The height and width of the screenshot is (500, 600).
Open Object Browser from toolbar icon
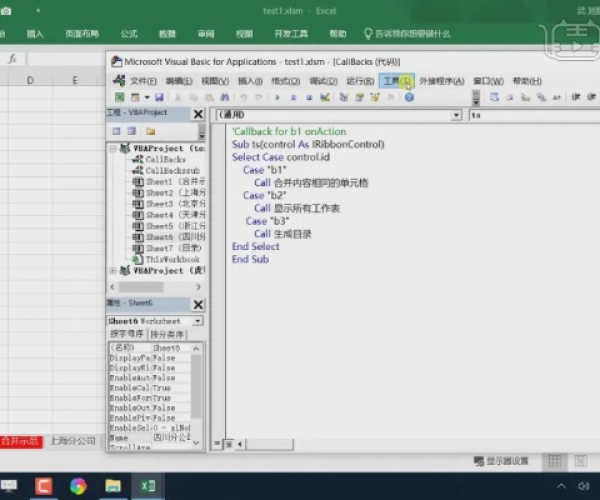[375, 97]
